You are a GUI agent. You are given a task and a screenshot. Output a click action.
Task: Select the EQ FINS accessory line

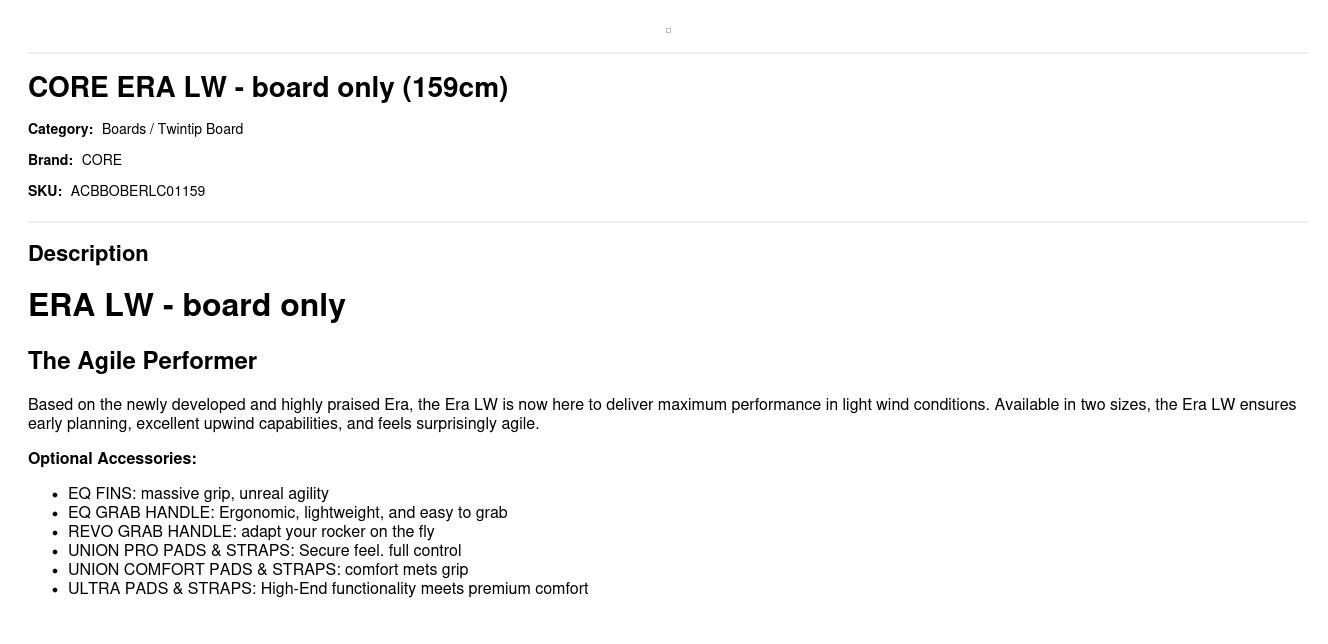(x=198, y=494)
